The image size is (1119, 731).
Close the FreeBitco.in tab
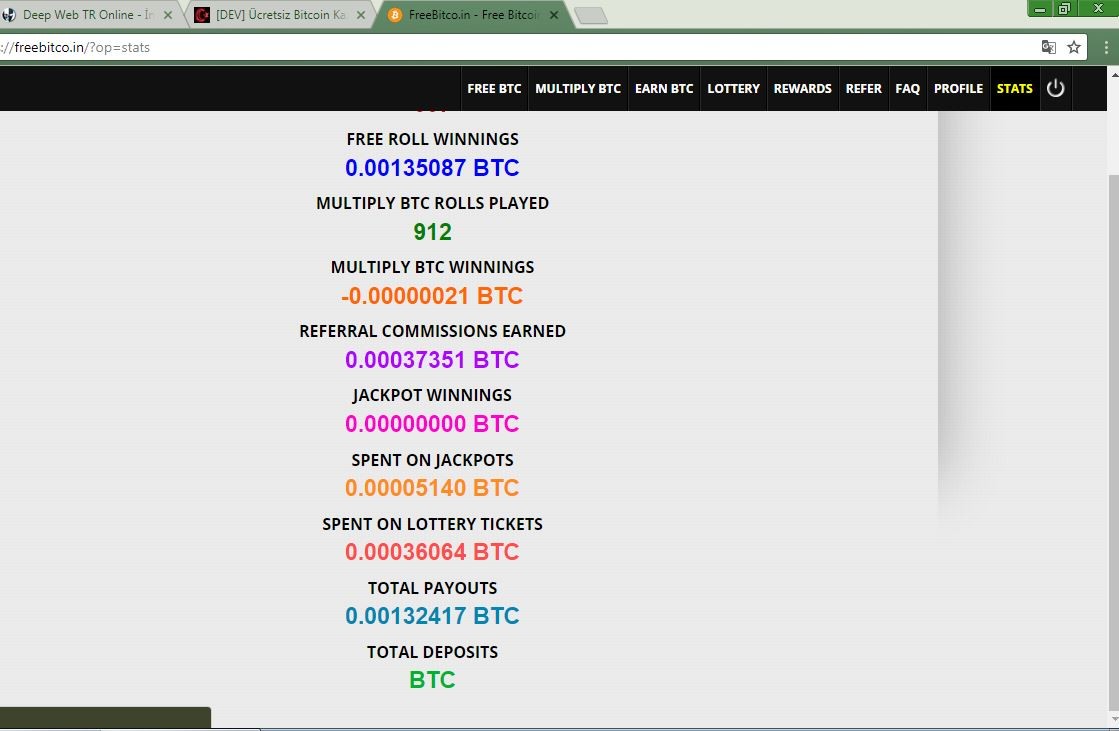pyautogui.click(x=554, y=15)
